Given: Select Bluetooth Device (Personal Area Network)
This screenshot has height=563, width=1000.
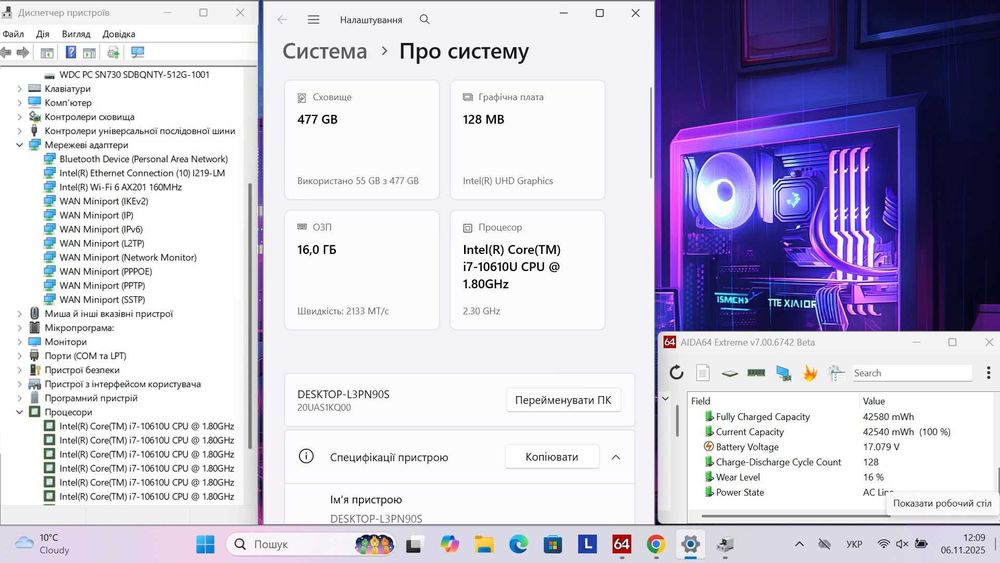Looking at the screenshot, I should coord(143,159).
